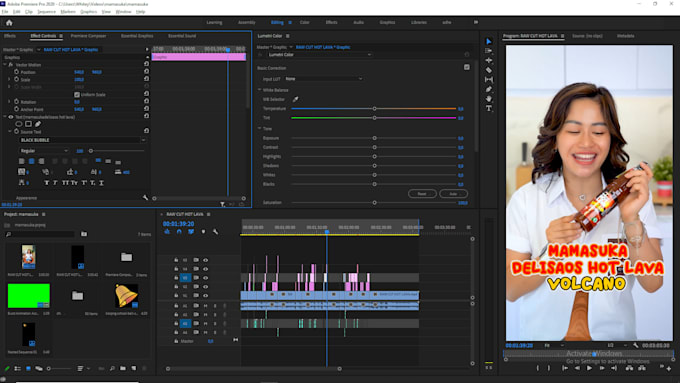Screen dimensions: 680x383
Task: Select the Track Select Forward tool
Action: click(489, 51)
